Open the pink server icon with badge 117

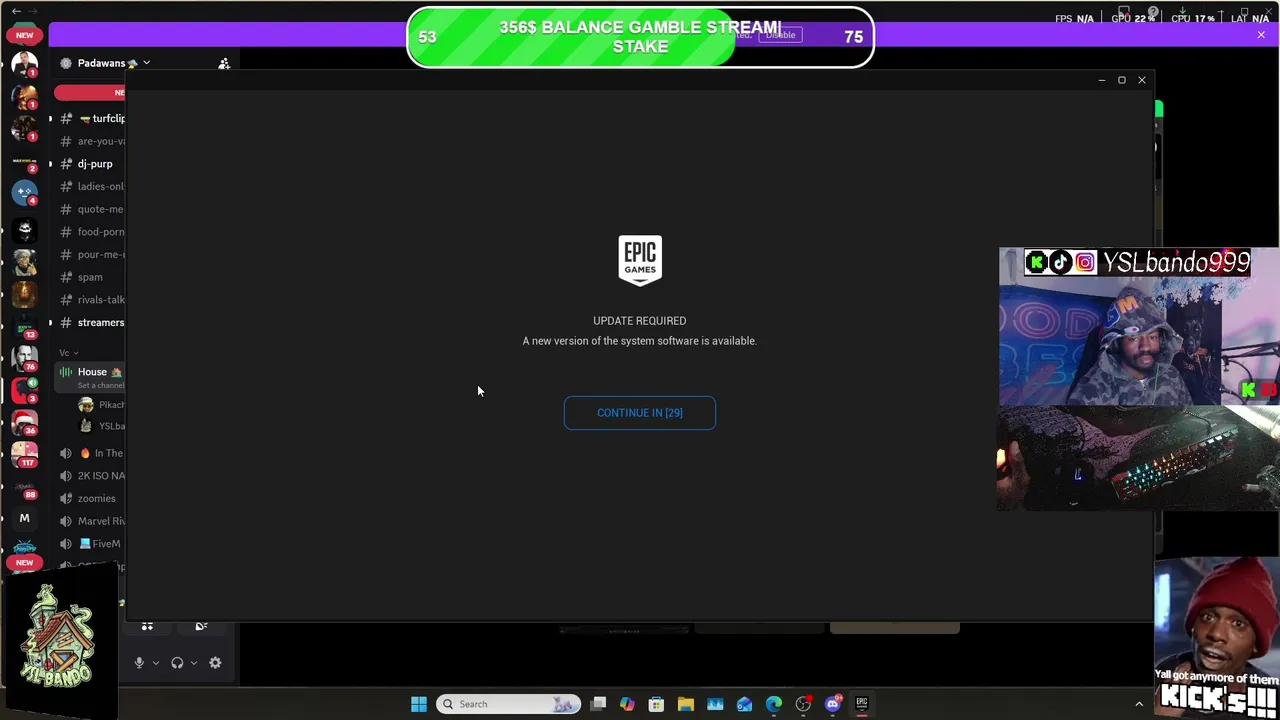(24, 454)
